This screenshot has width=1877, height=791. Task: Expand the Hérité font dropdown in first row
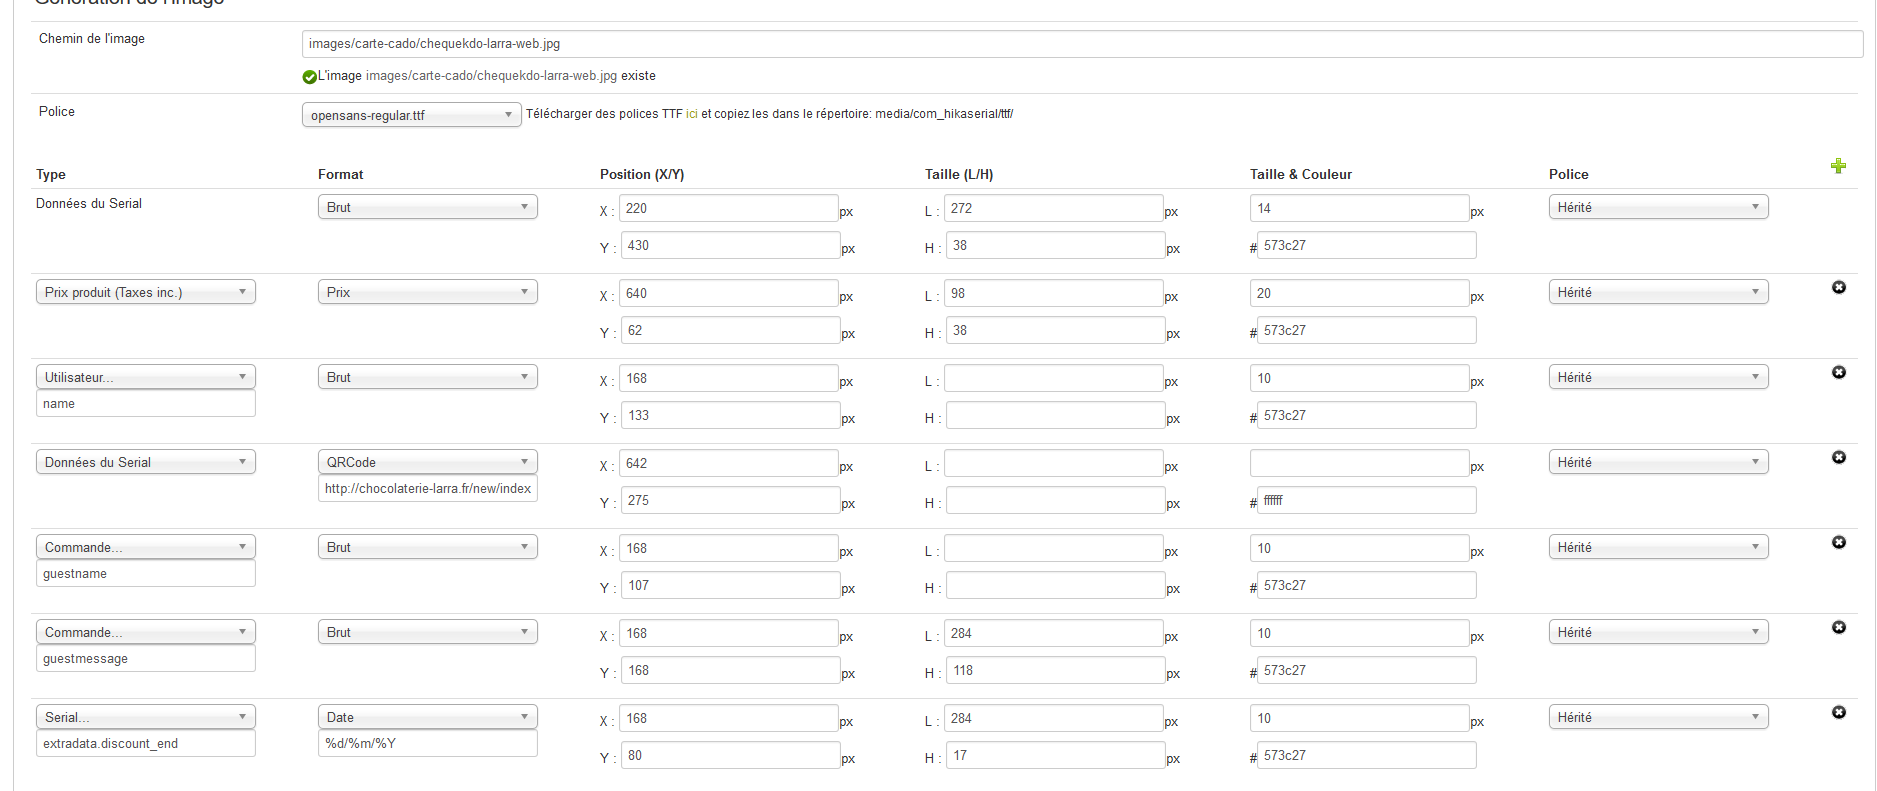pyautogui.click(x=1658, y=207)
